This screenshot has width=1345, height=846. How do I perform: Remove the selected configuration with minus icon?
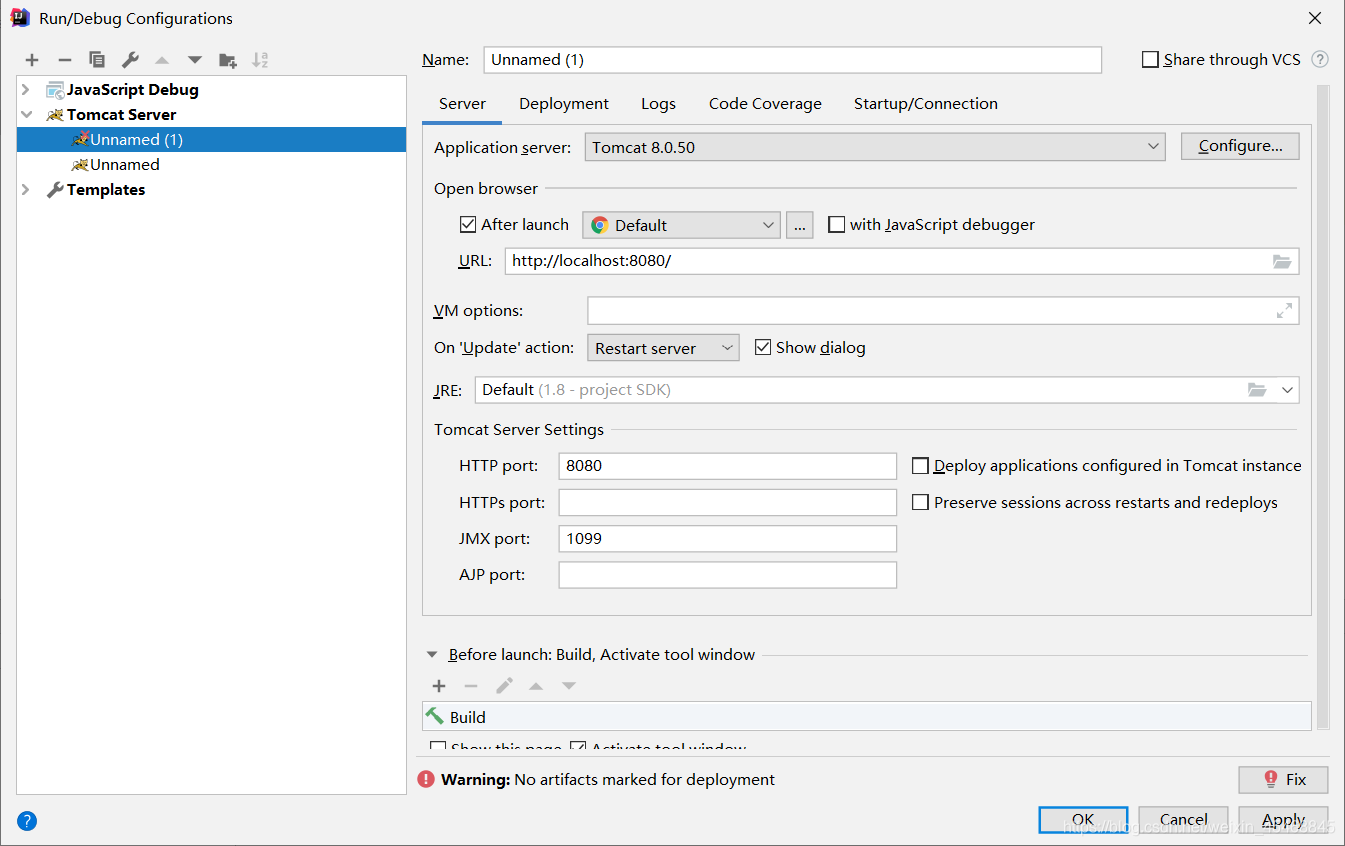64,60
